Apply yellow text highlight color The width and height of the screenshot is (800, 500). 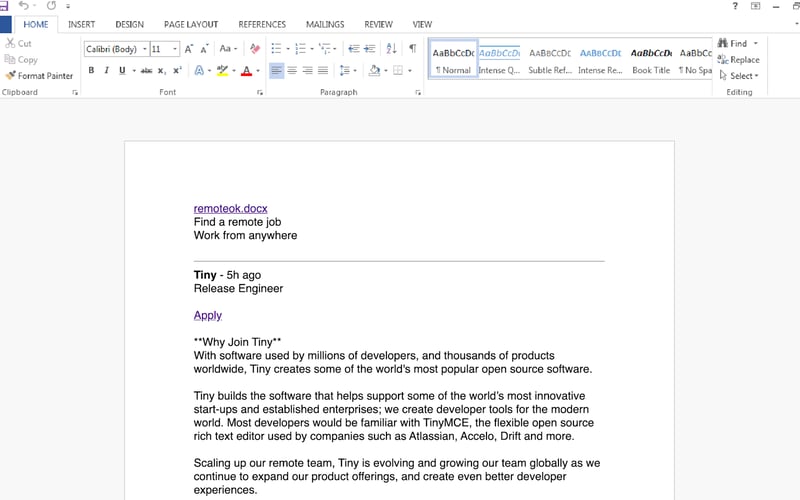pyautogui.click(x=222, y=70)
